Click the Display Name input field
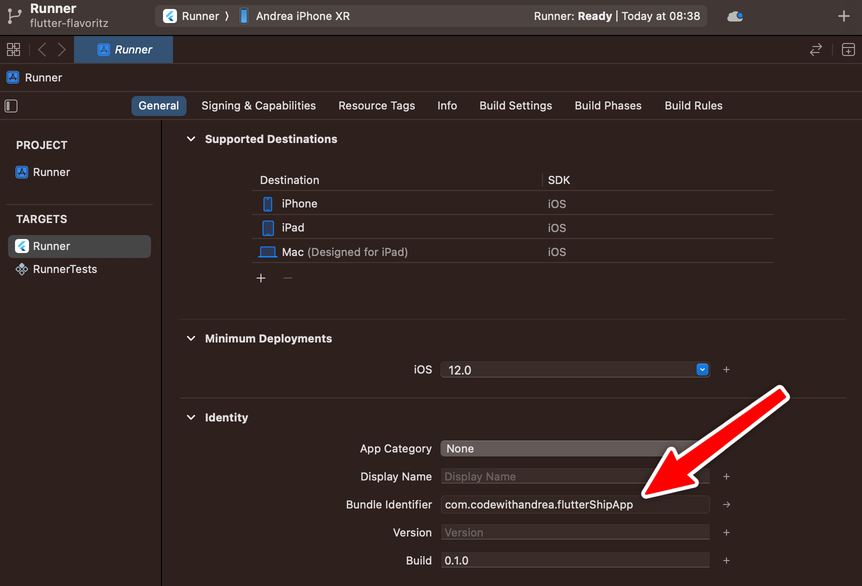This screenshot has height=586, width=862. pos(575,477)
